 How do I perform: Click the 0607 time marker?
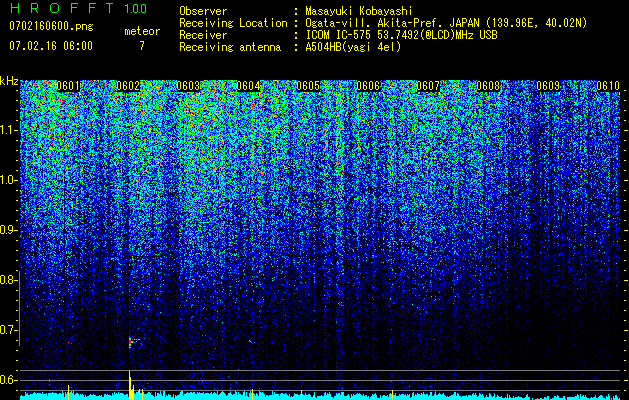point(428,86)
